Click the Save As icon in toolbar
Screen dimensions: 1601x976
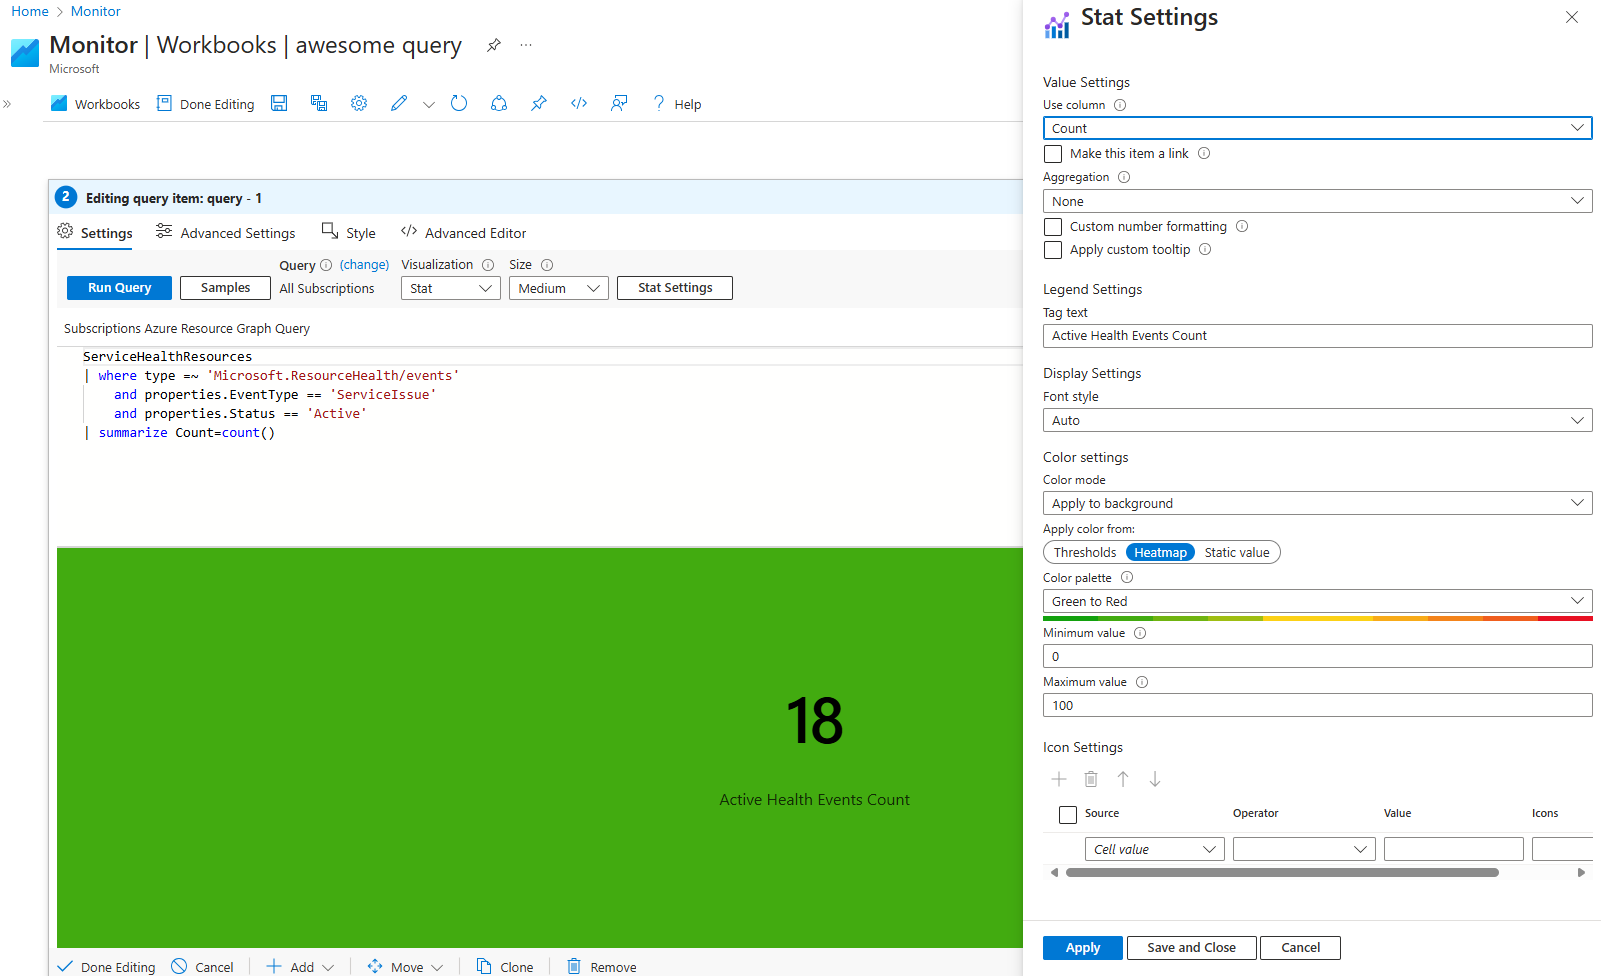(319, 103)
